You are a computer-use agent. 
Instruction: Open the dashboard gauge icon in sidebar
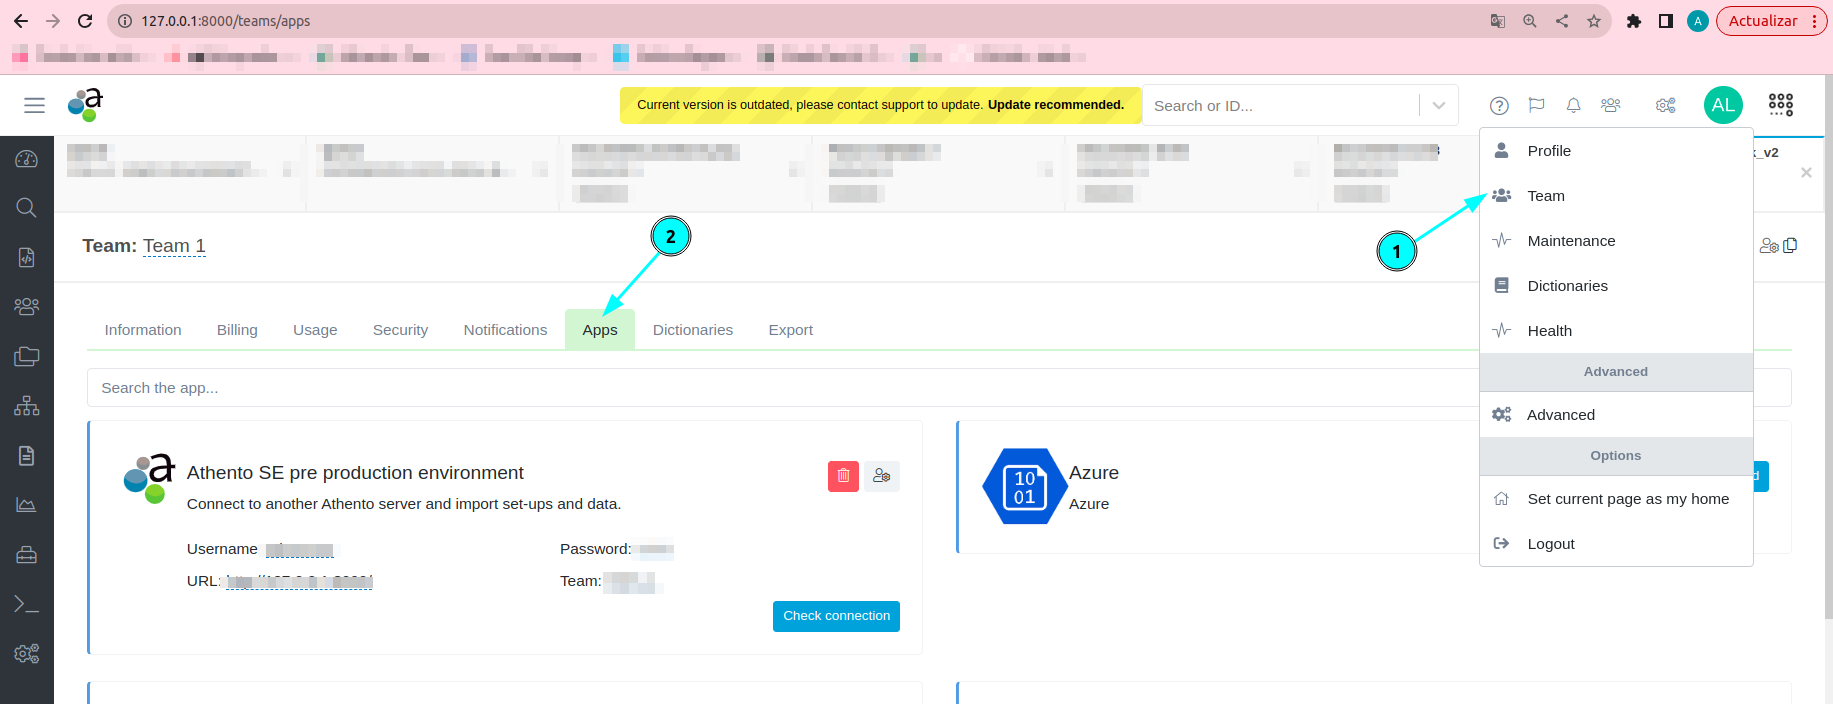tap(27, 159)
